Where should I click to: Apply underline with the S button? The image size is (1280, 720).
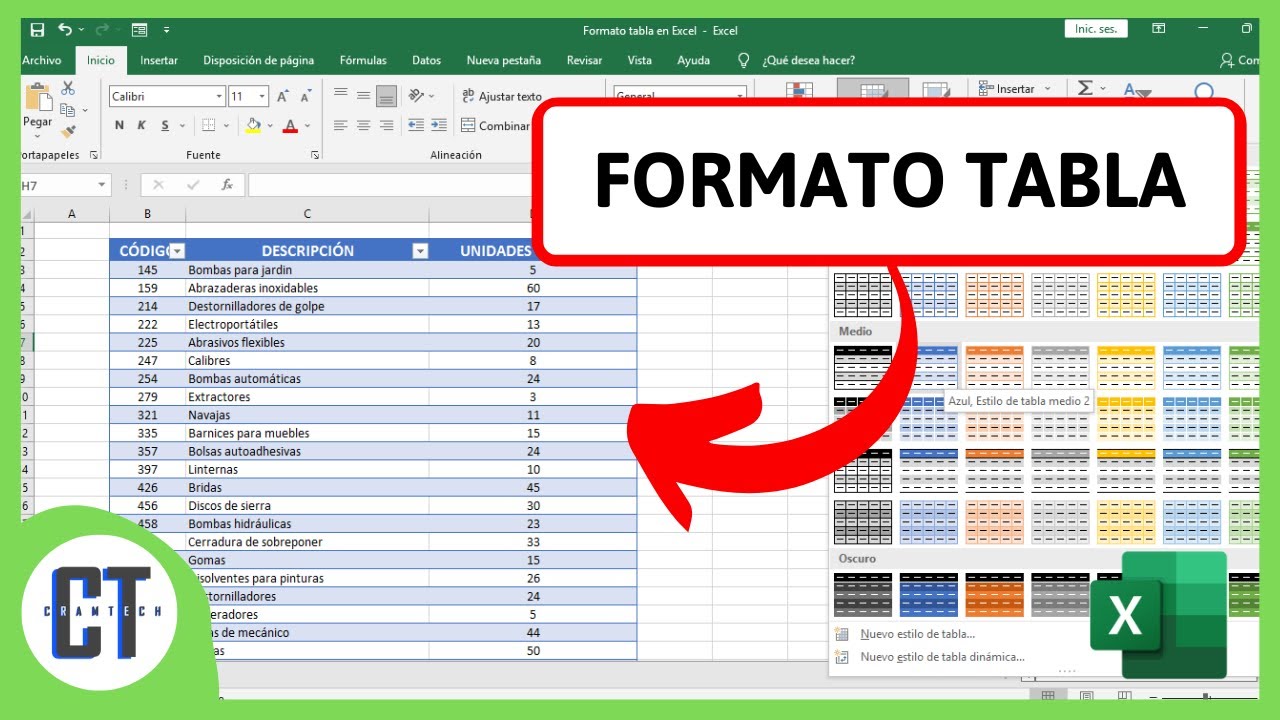tap(164, 126)
